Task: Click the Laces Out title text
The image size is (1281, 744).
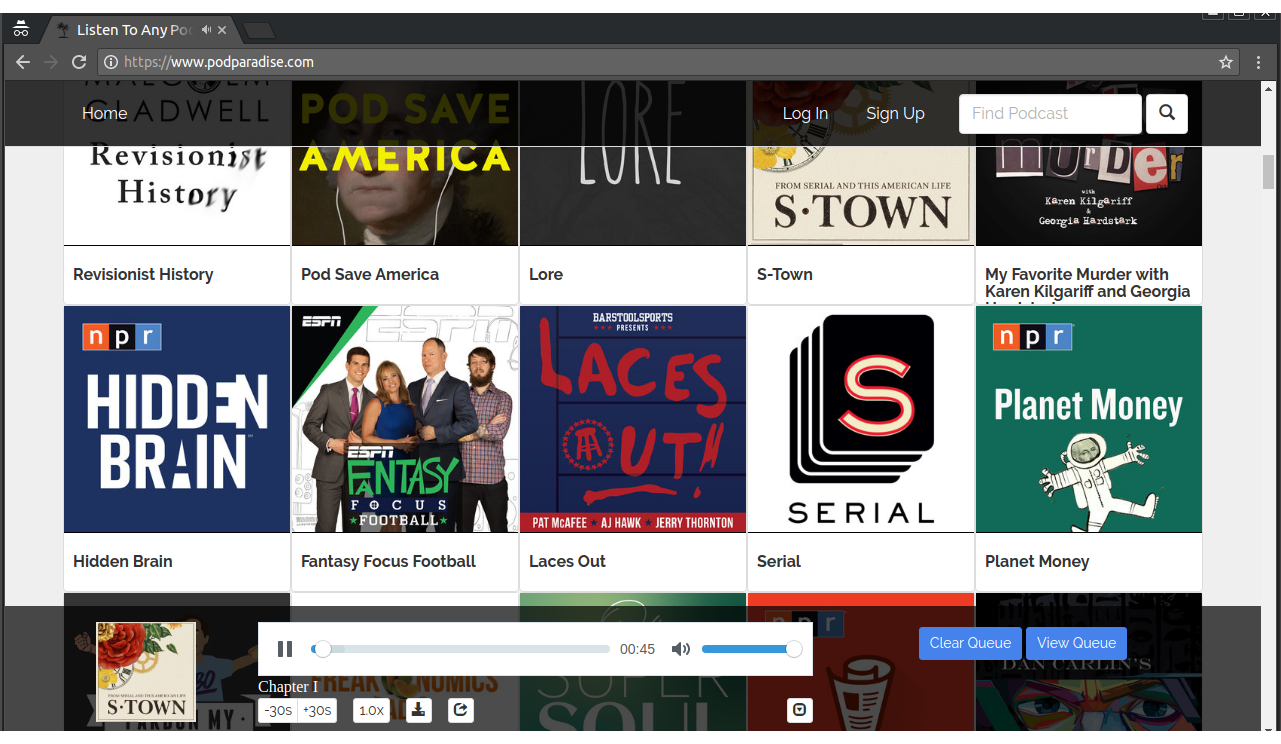Action: pos(567,561)
